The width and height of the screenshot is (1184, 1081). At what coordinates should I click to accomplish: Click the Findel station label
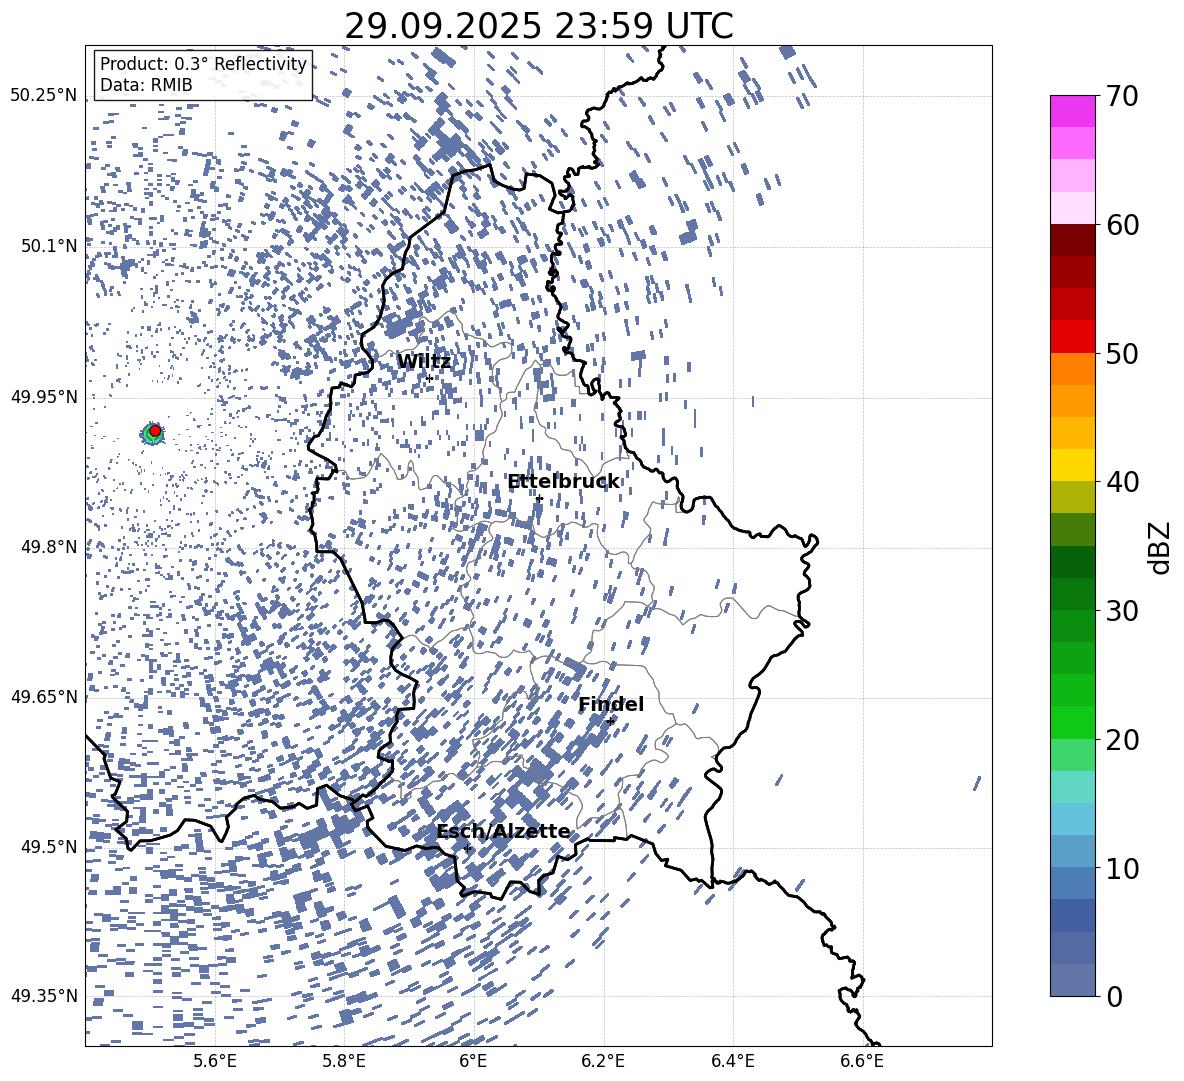click(x=611, y=704)
